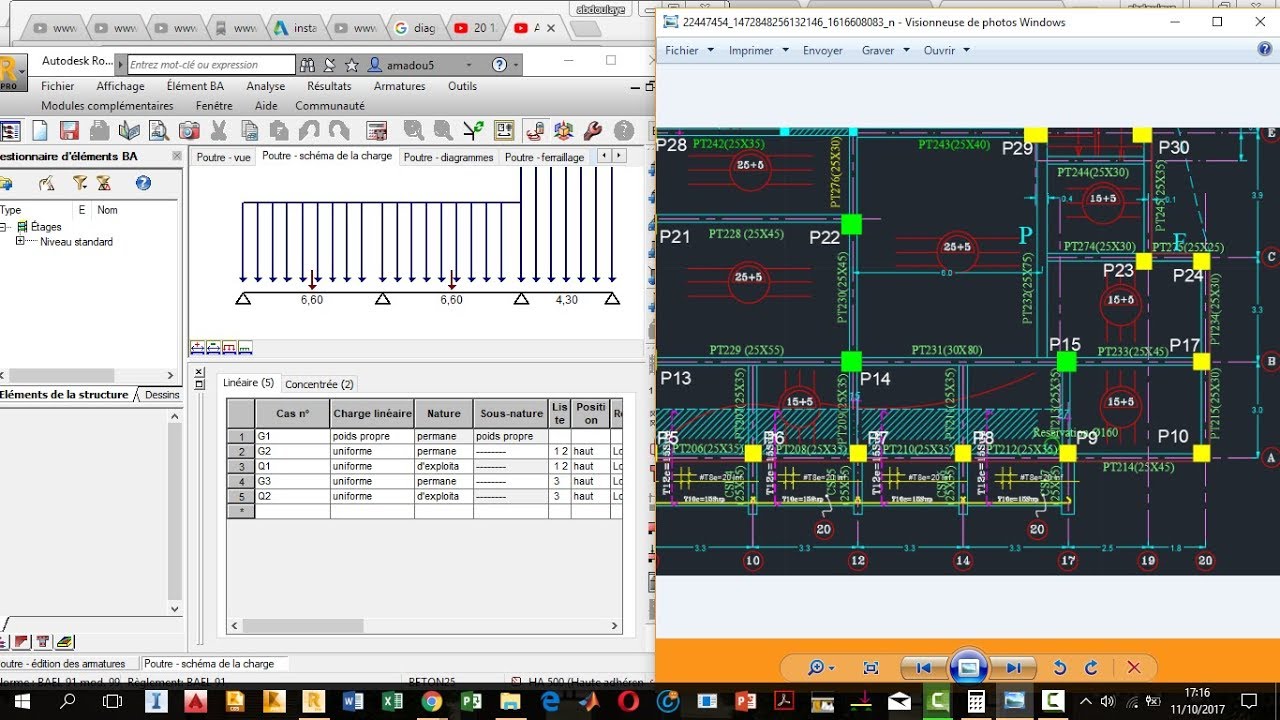Viewport: 1280px width, 720px height.
Task: Click the Redo arrow icon in Robot toolbar
Action: coord(339,131)
